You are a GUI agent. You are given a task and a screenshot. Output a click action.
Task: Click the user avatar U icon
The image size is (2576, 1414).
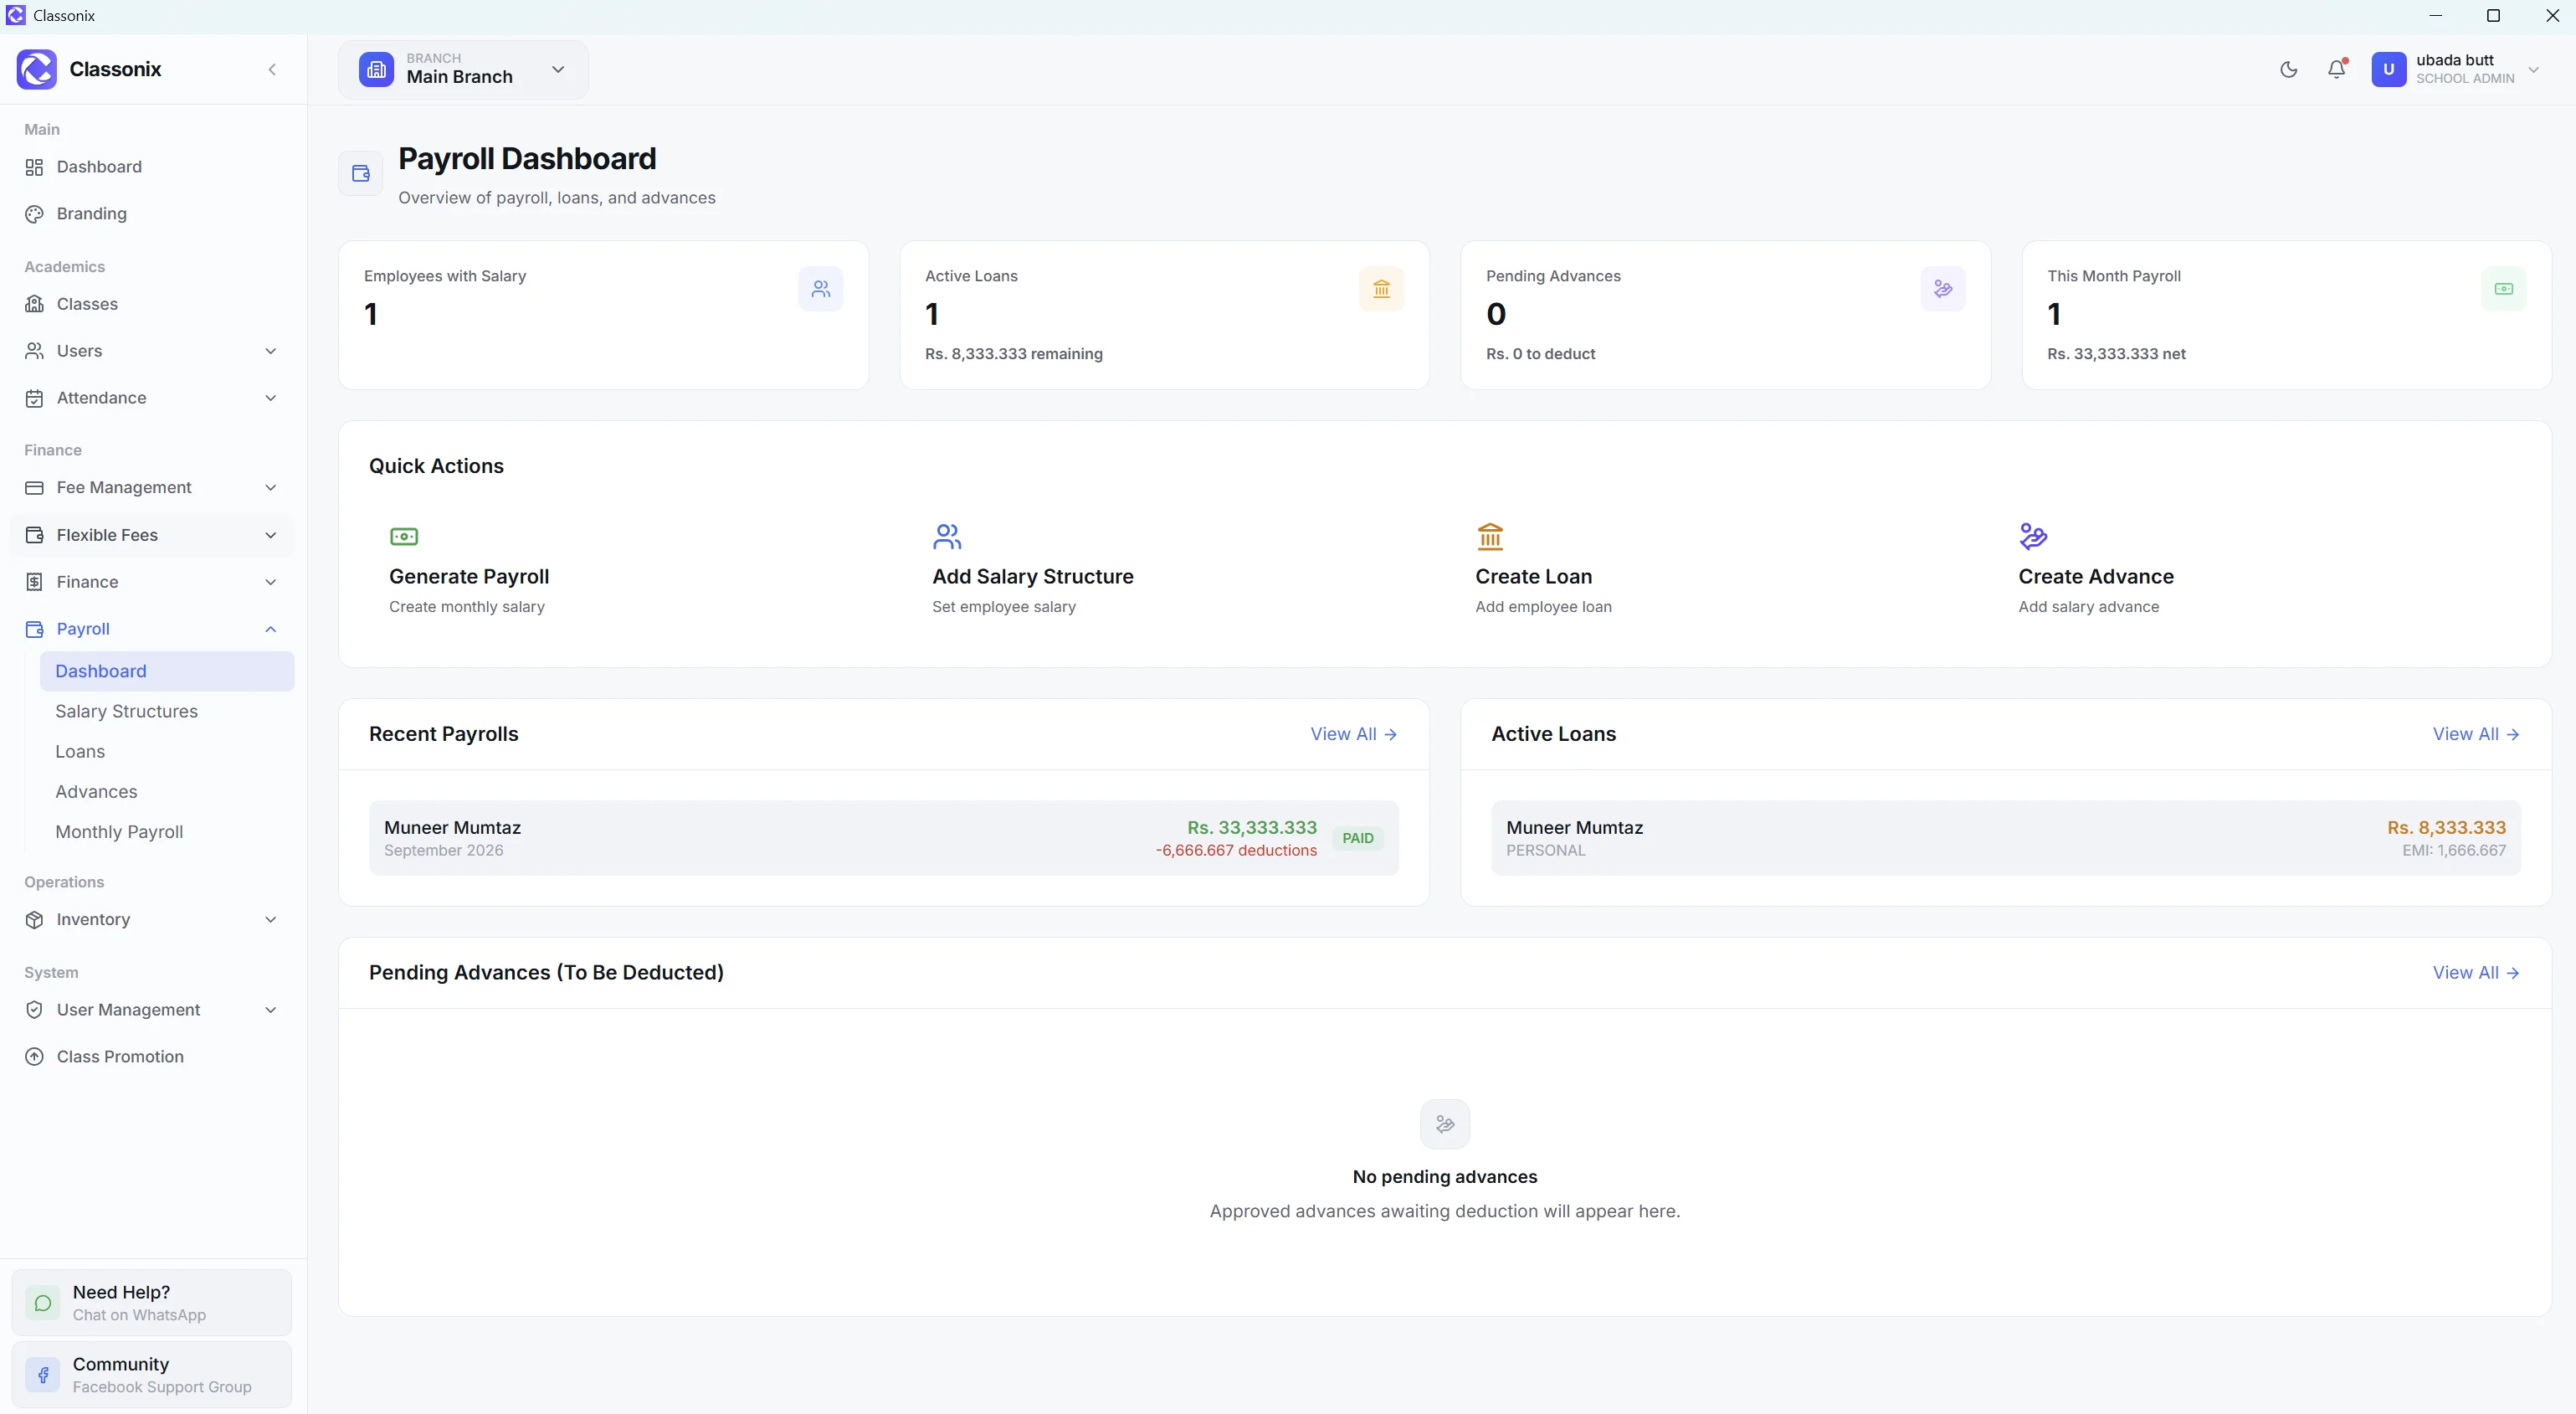pyautogui.click(x=2388, y=69)
